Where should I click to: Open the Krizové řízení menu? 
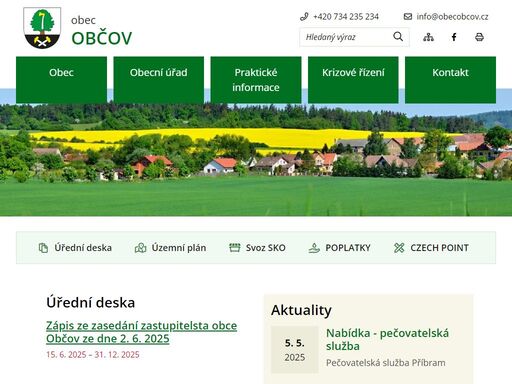coord(353,80)
